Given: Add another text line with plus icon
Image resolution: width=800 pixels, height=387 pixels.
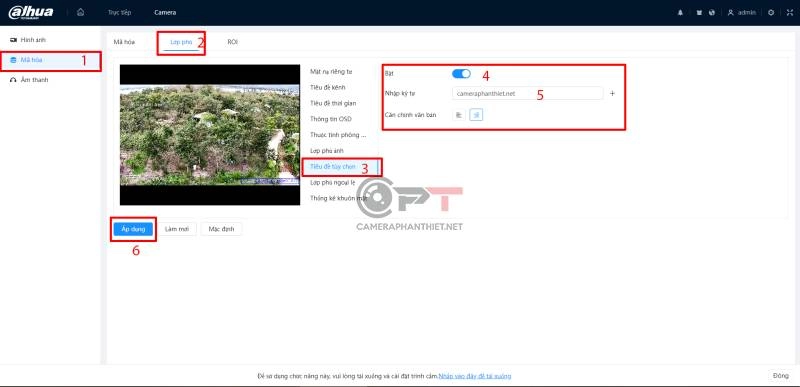Looking at the screenshot, I should click(x=613, y=93).
